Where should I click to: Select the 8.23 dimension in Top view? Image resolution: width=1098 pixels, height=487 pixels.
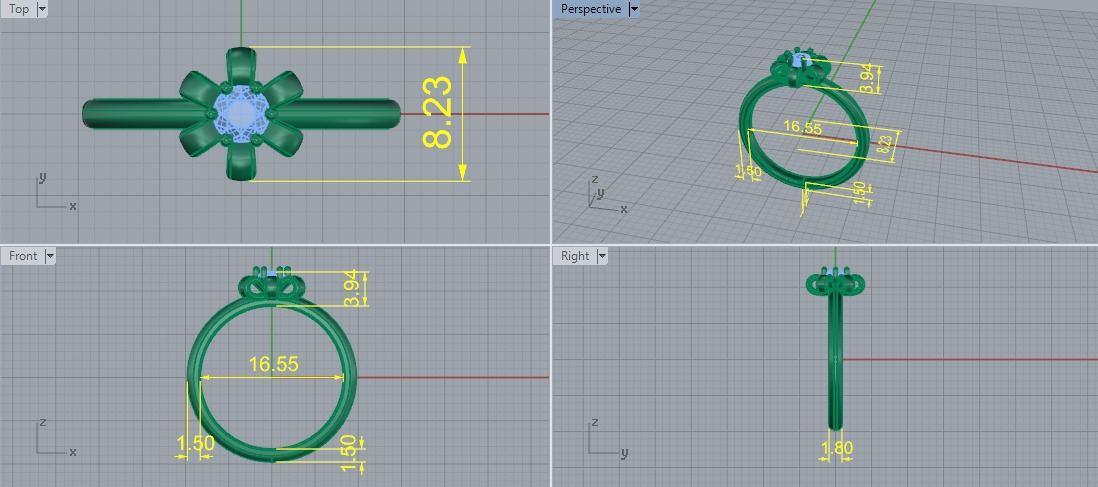click(438, 113)
